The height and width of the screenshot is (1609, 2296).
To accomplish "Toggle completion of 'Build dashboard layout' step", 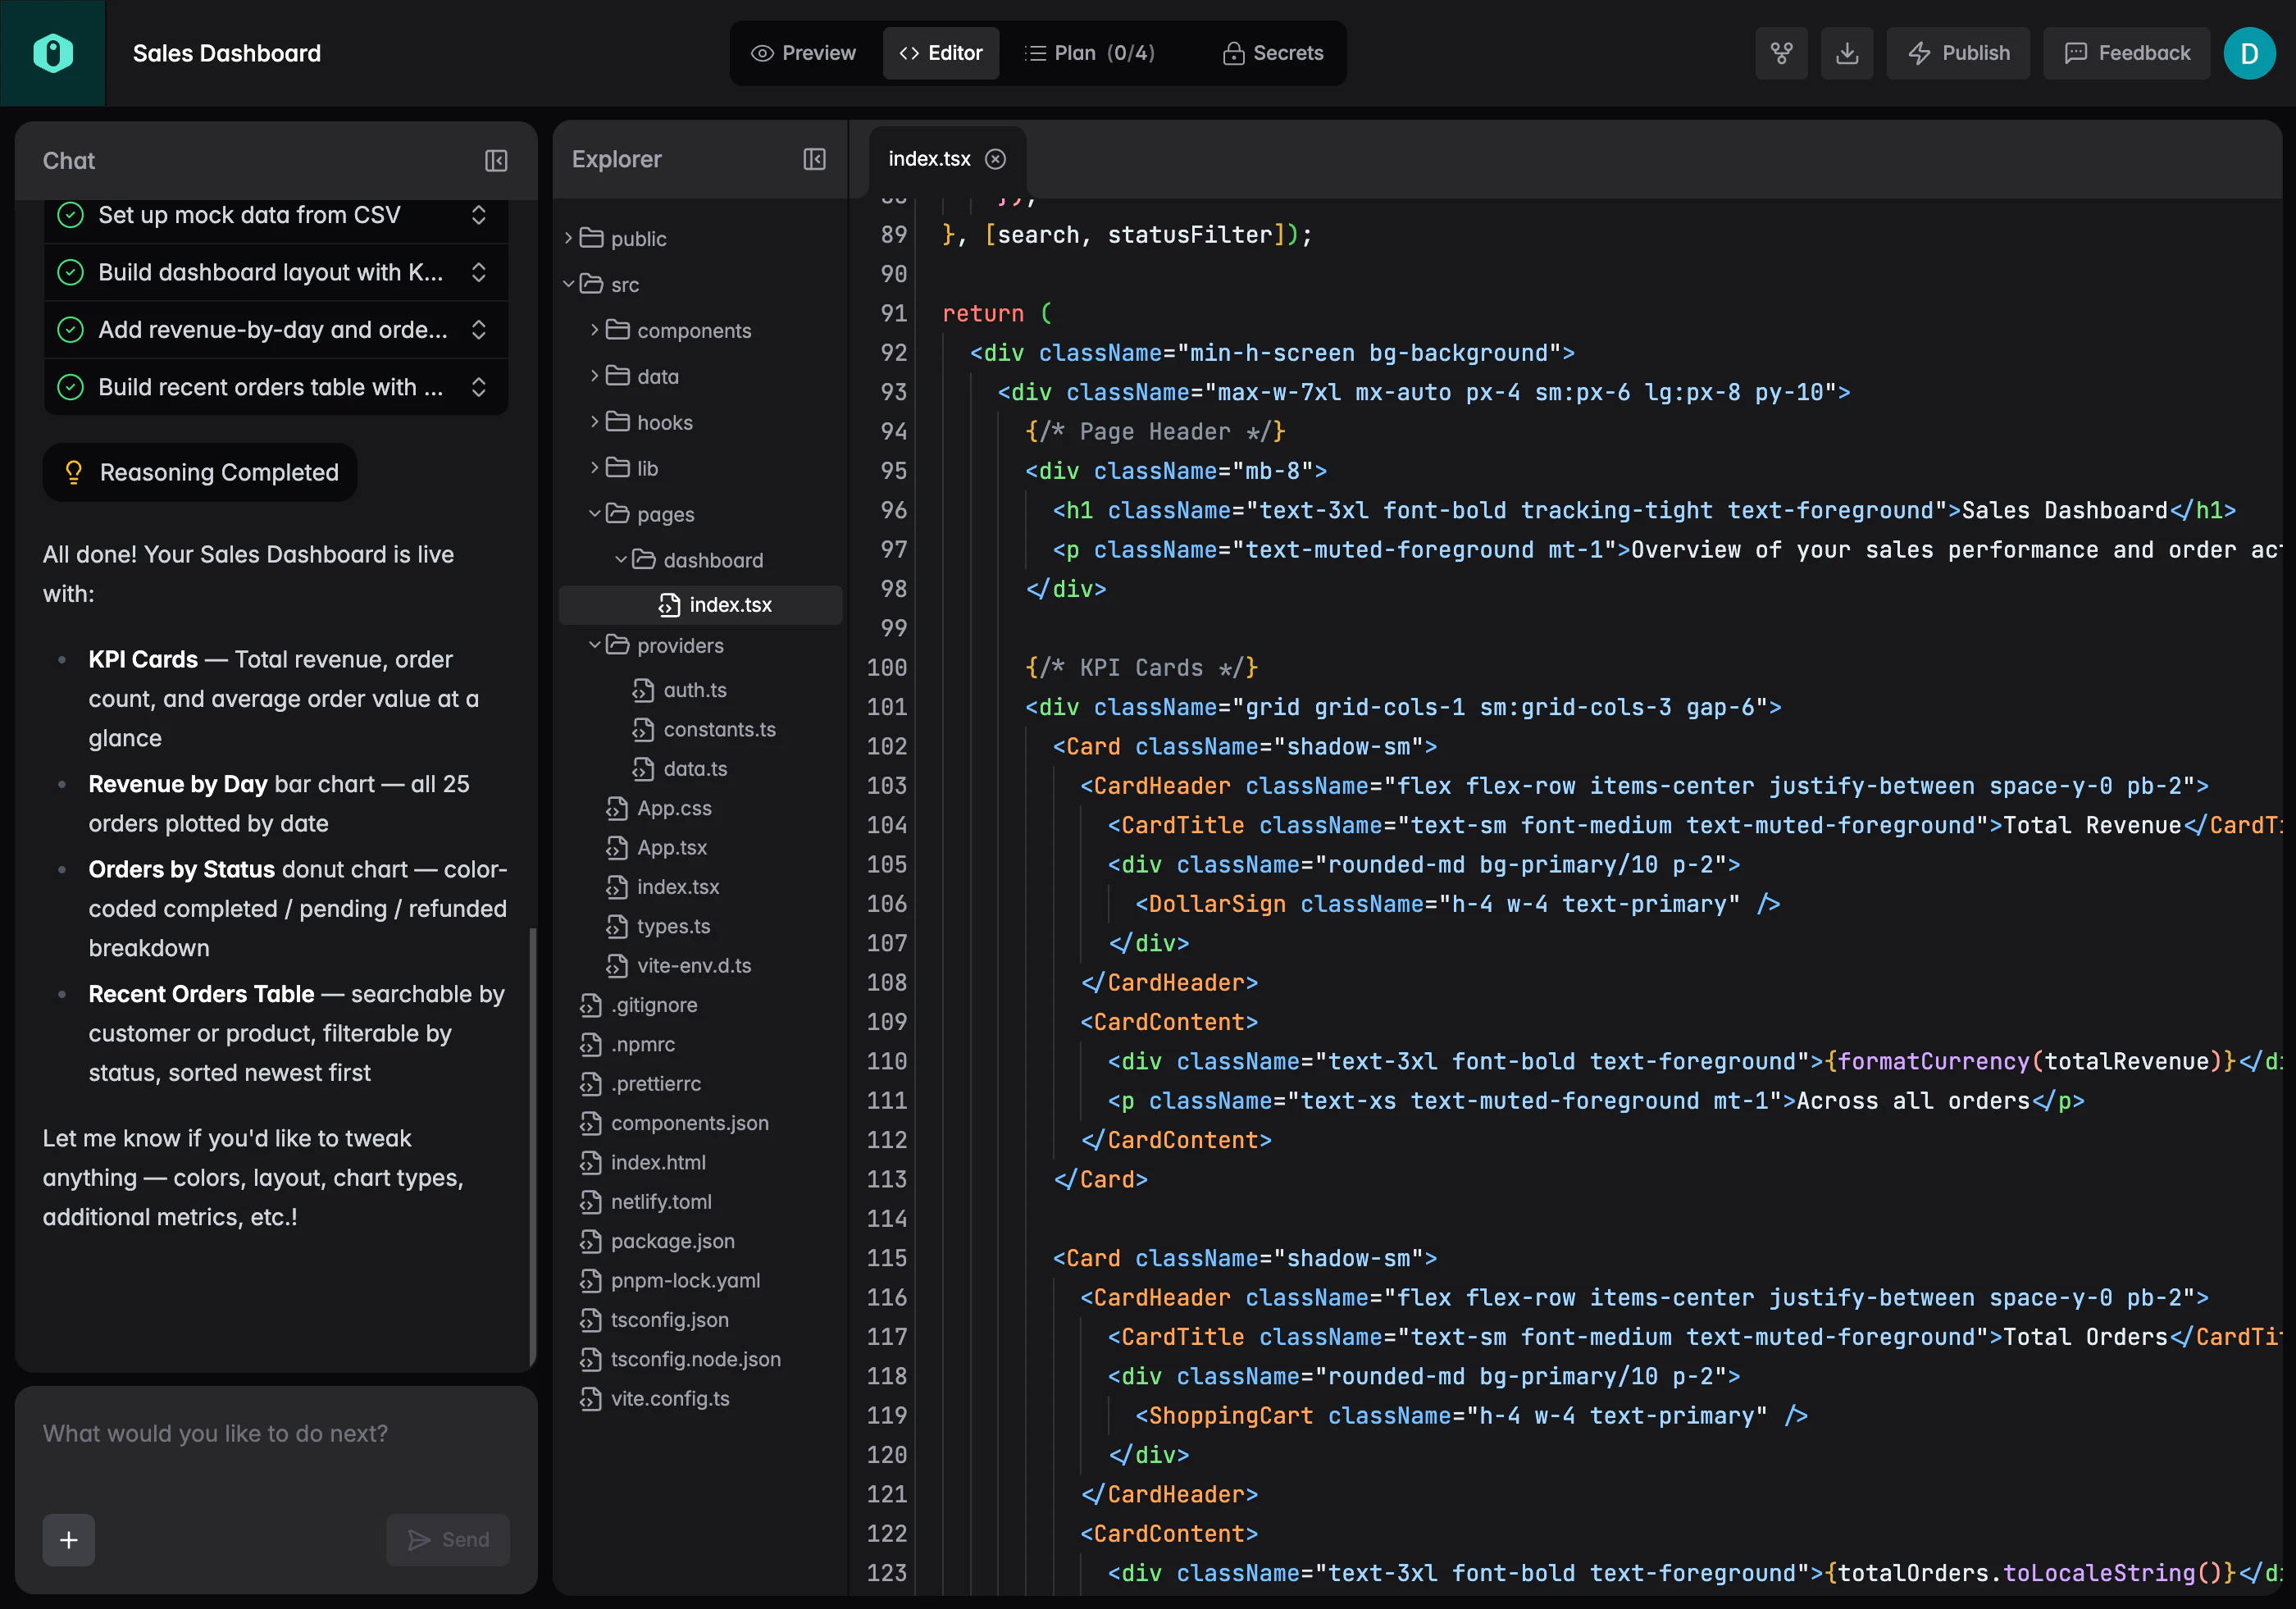I will (70, 272).
